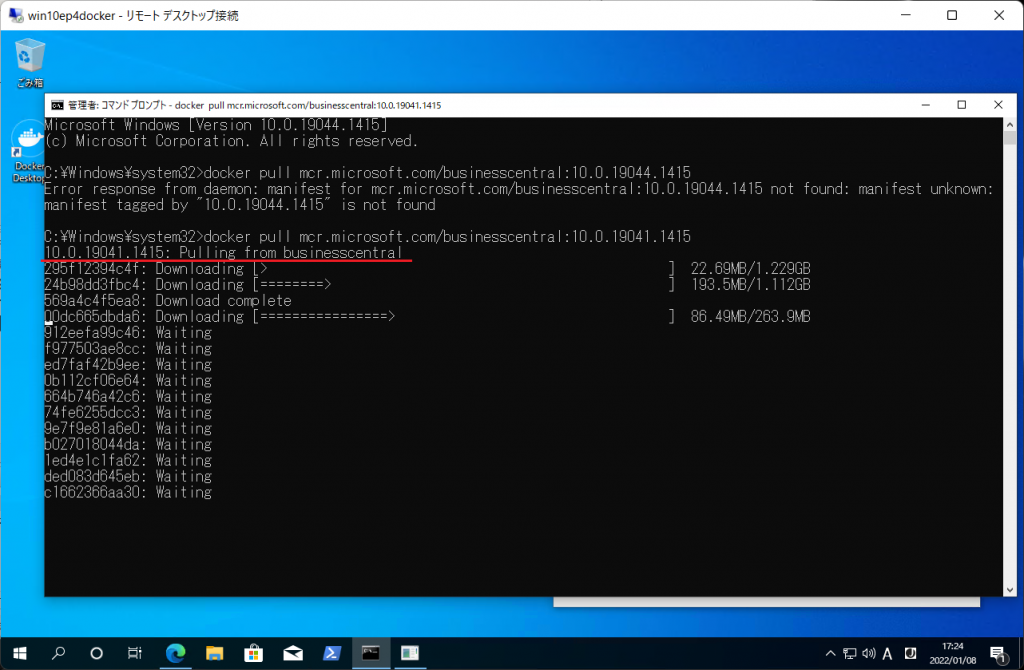1024x670 pixels.
Task: Open clock showing 17:24 2022/01/08
Action: (953, 653)
